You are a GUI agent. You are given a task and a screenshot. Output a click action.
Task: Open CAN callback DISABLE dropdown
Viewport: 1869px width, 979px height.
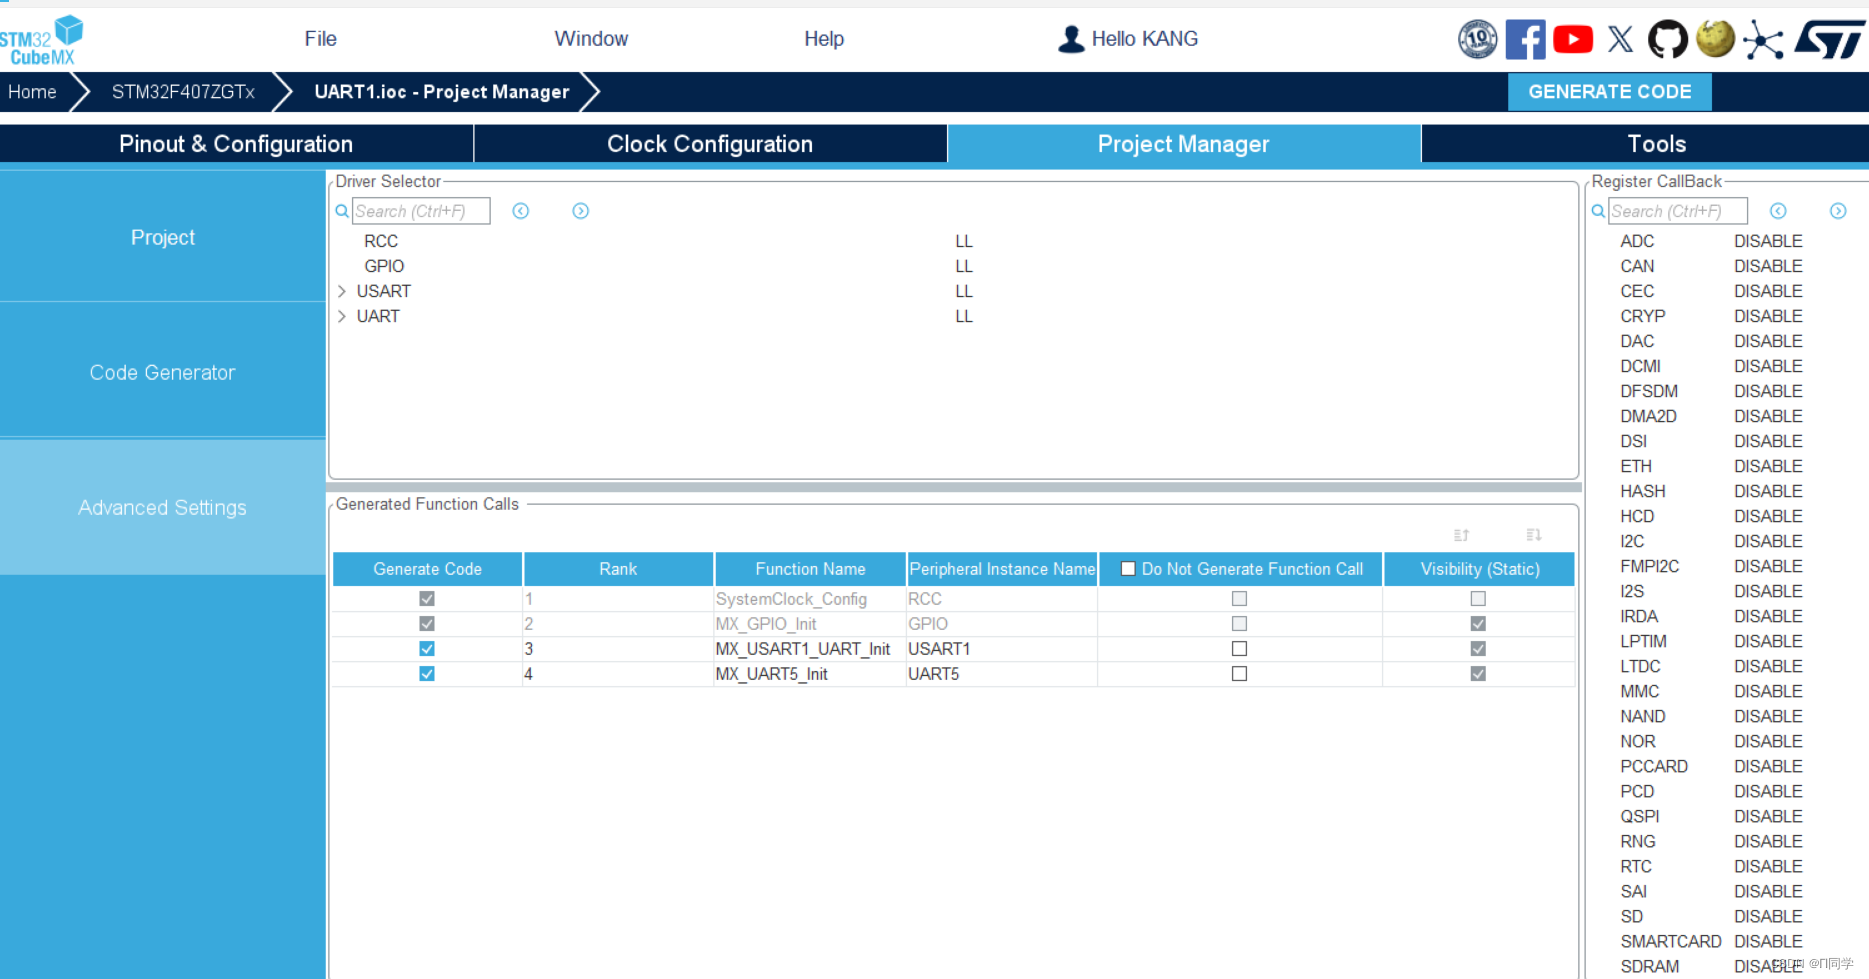click(1768, 266)
